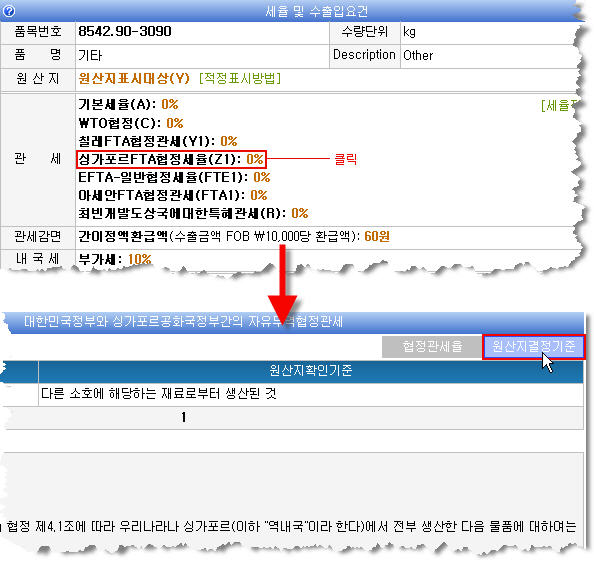This screenshot has width=594, height=563.
Task: Select the row '다른 소호에 해당하는 재료로부터 생산된 것'
Action: tap(292, 394)
